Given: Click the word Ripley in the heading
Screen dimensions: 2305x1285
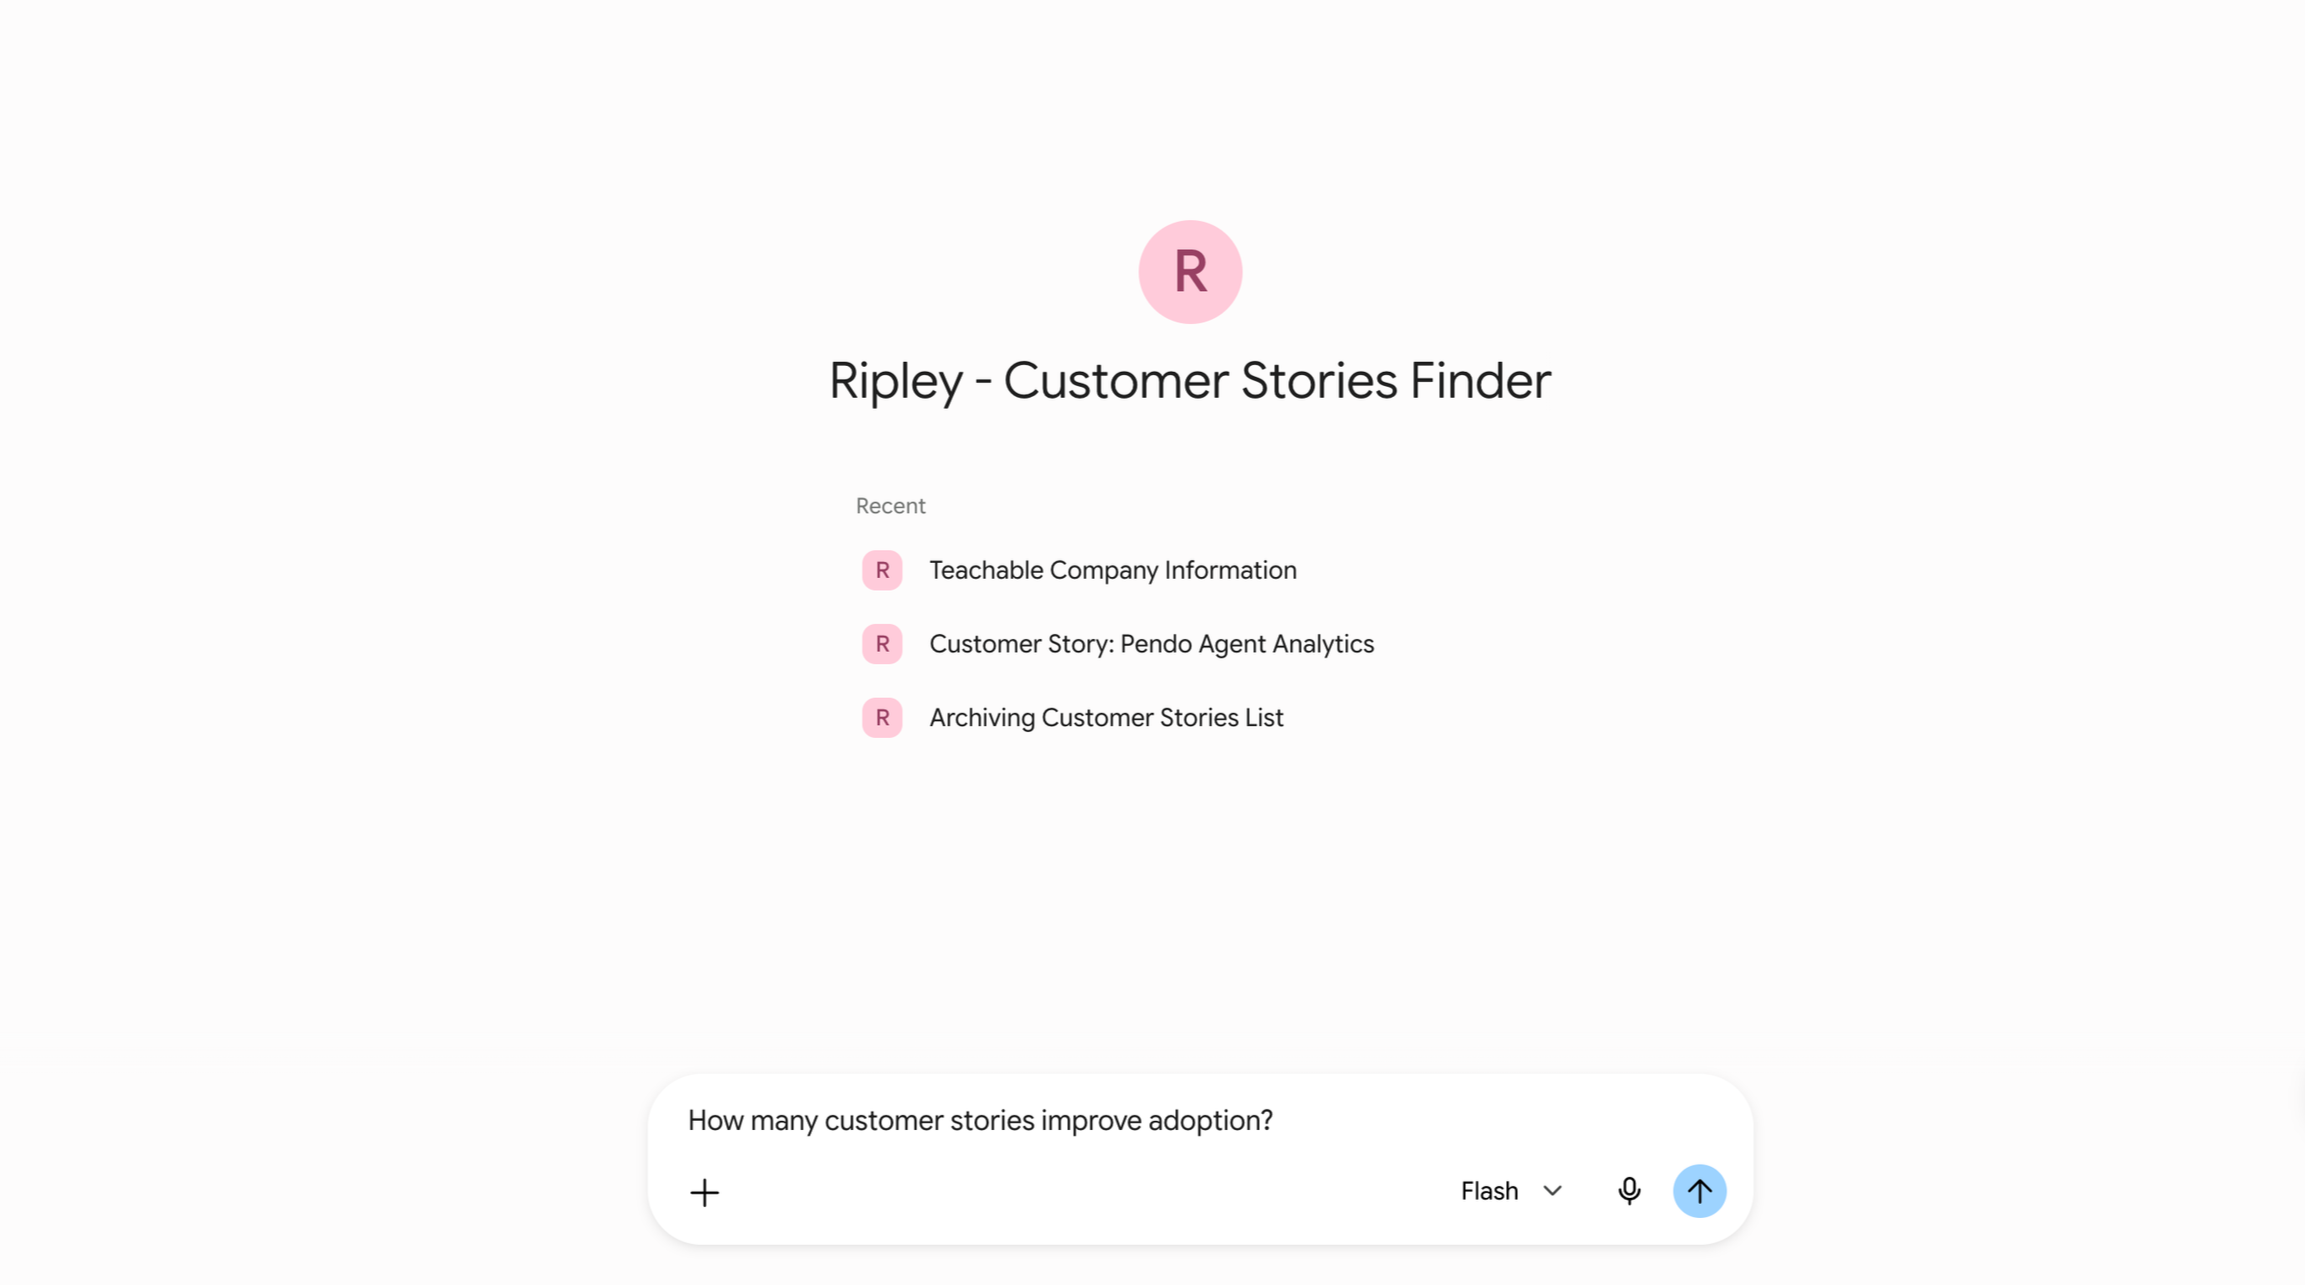Looking at the screenshot, I should click(896, 381).
